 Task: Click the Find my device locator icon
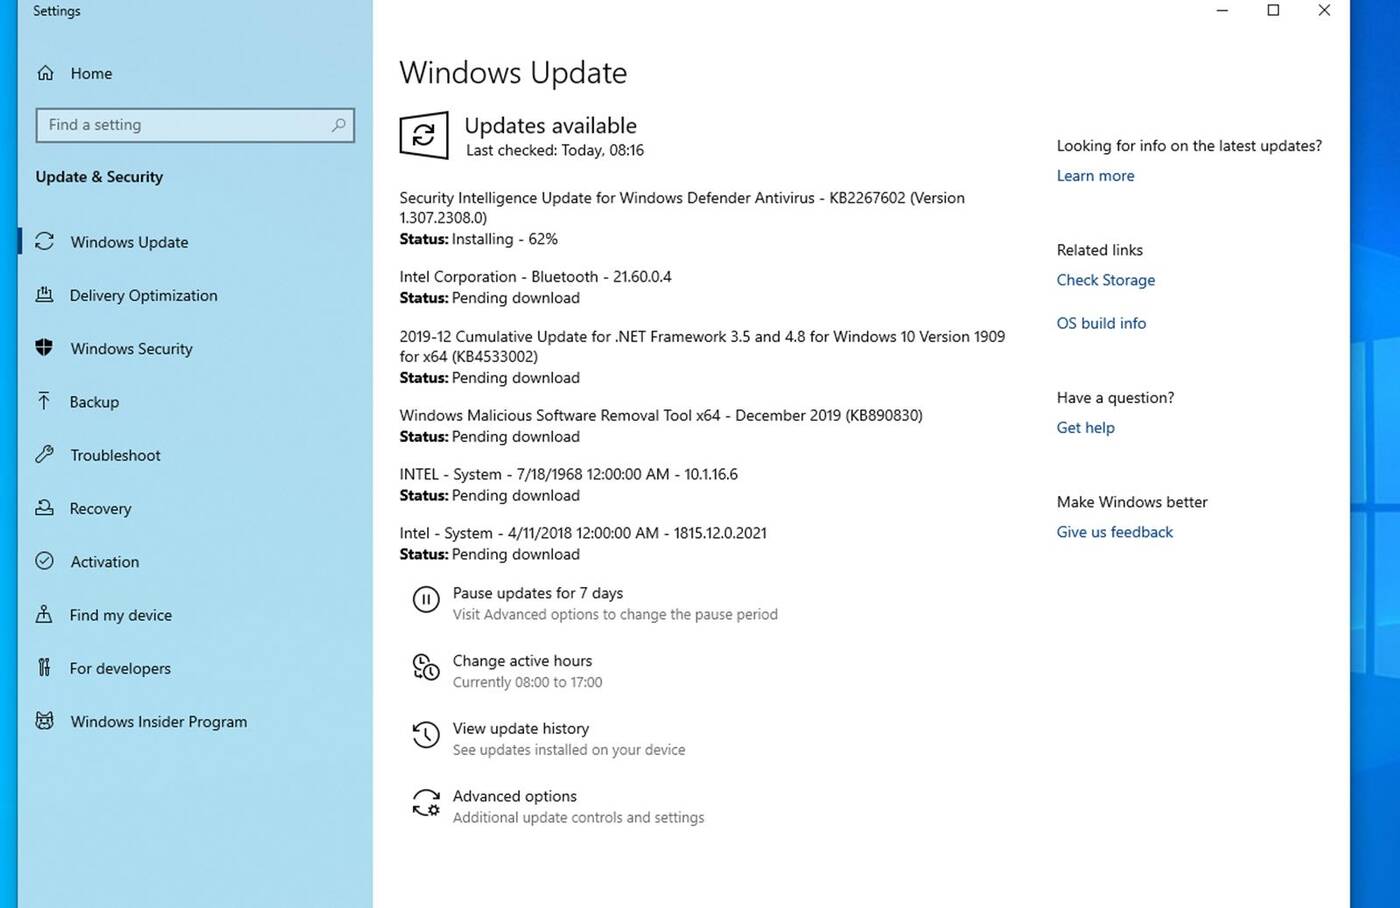44,614
